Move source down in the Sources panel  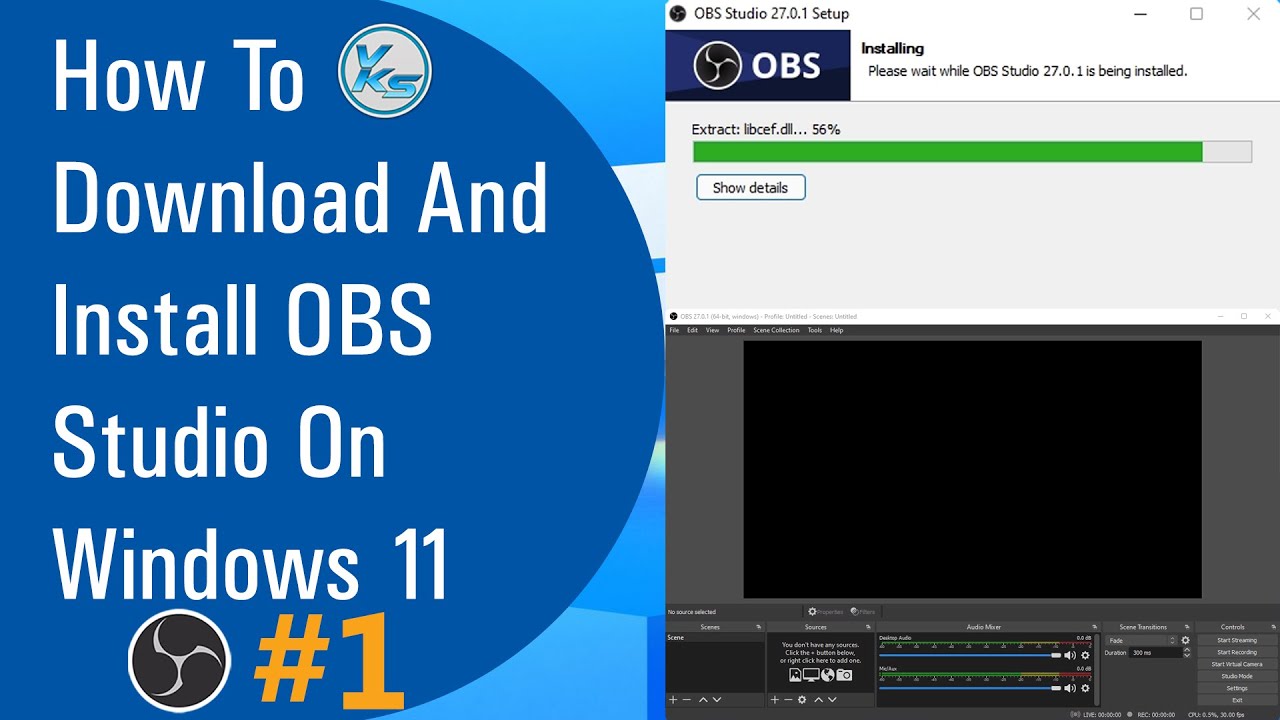[x=831, y=700]
